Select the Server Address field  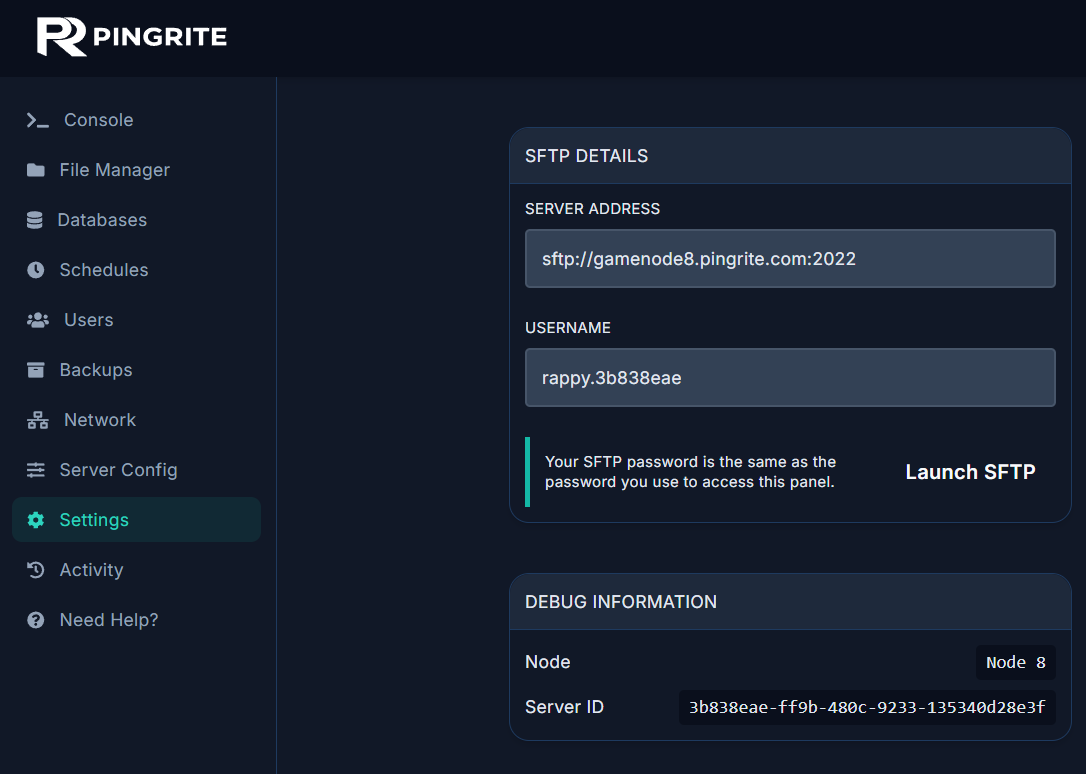(x=790, y=258)
